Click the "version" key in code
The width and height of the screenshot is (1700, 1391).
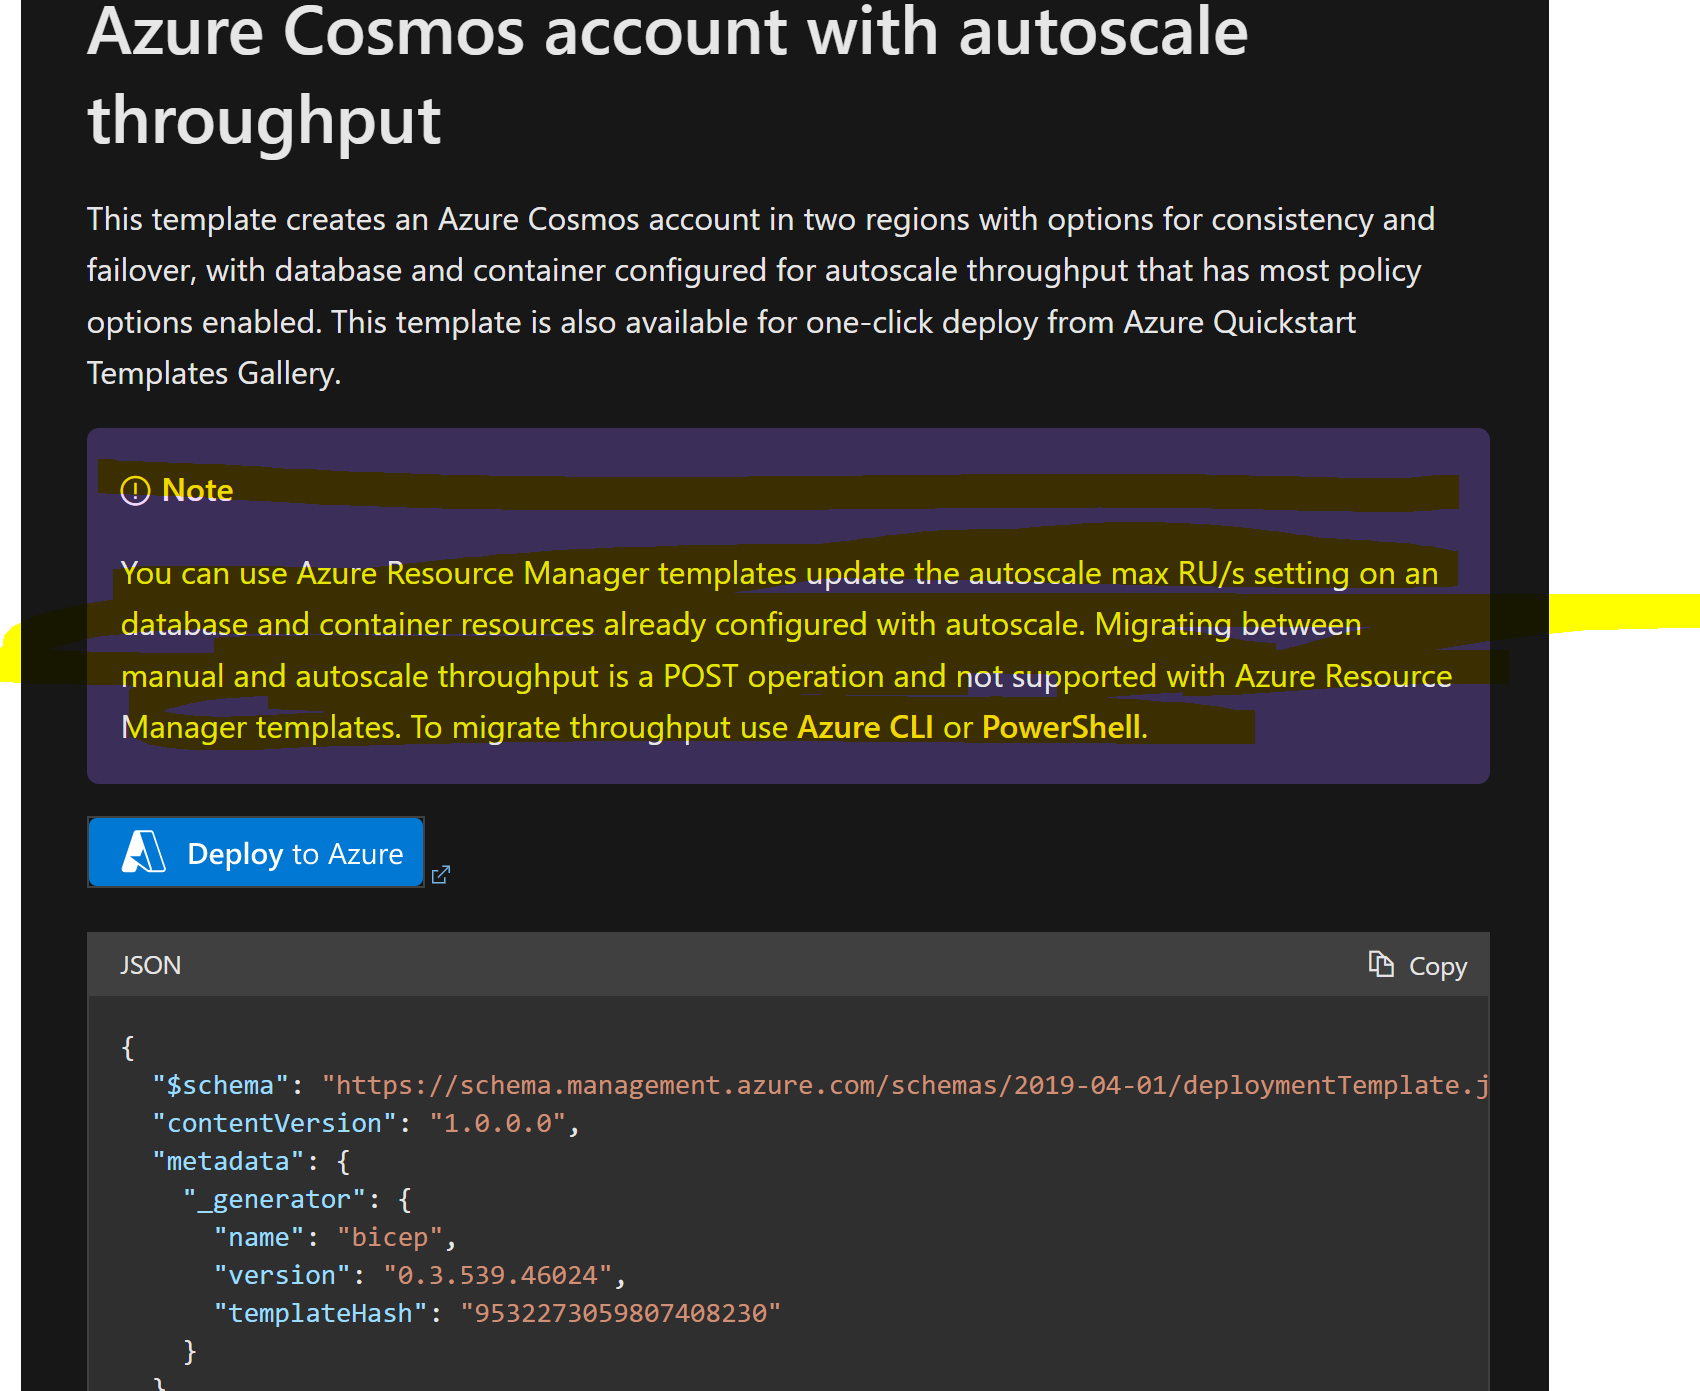point(282,1275)
